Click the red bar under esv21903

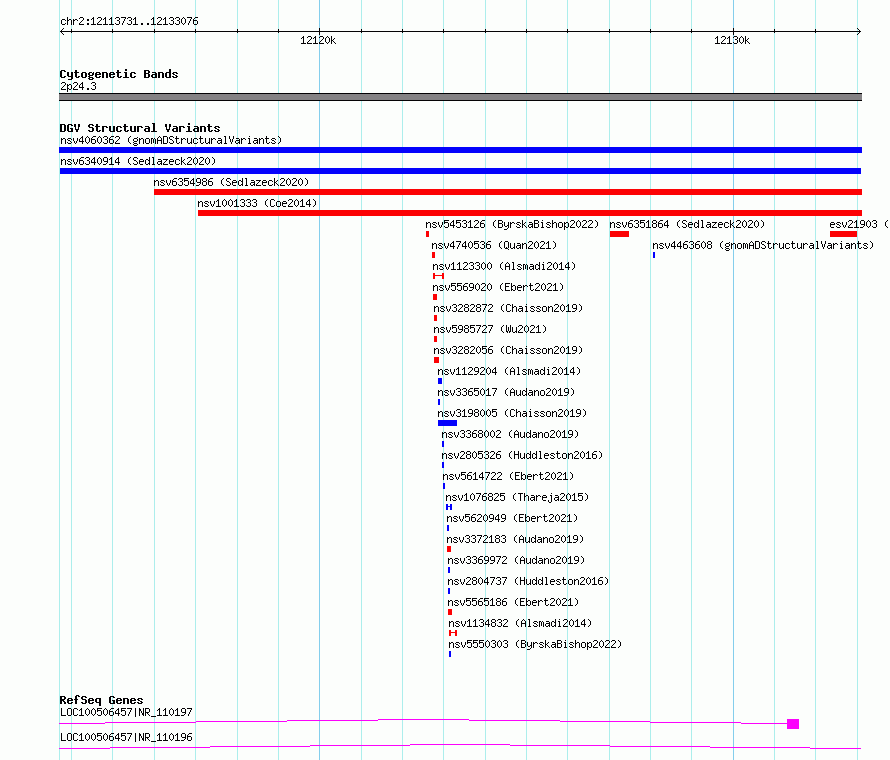point(843,234)
